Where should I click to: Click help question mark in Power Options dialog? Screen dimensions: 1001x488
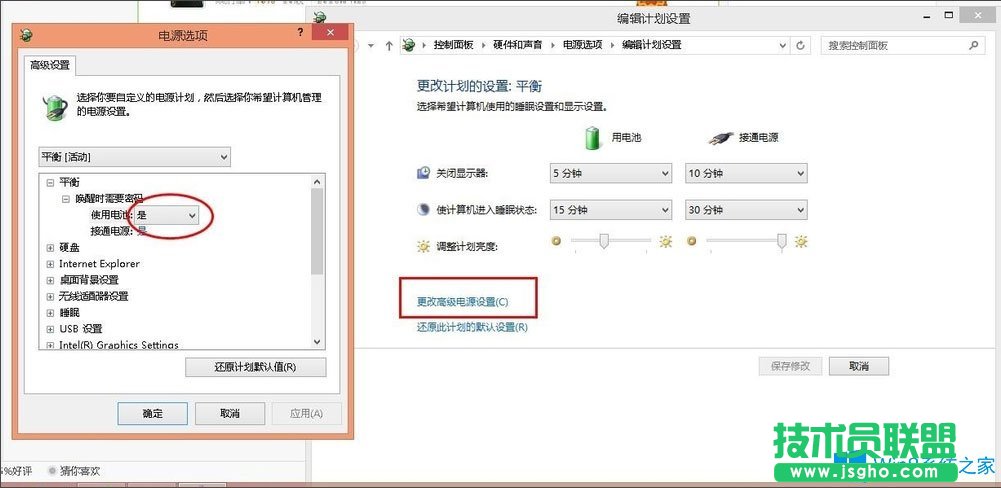301,33
